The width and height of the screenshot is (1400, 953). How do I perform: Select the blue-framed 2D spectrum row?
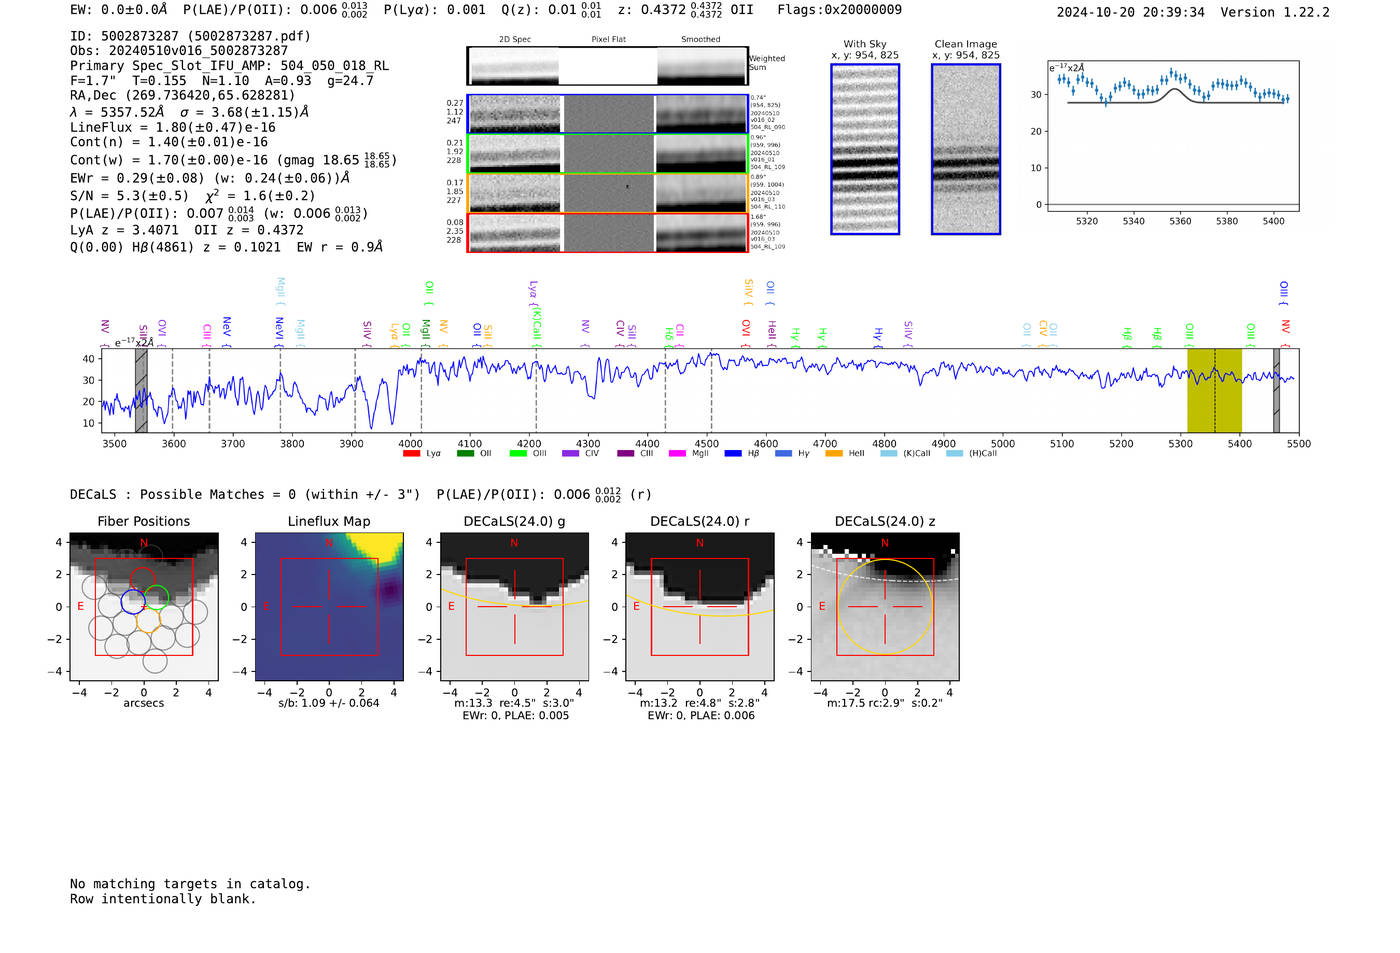[608, 114]
